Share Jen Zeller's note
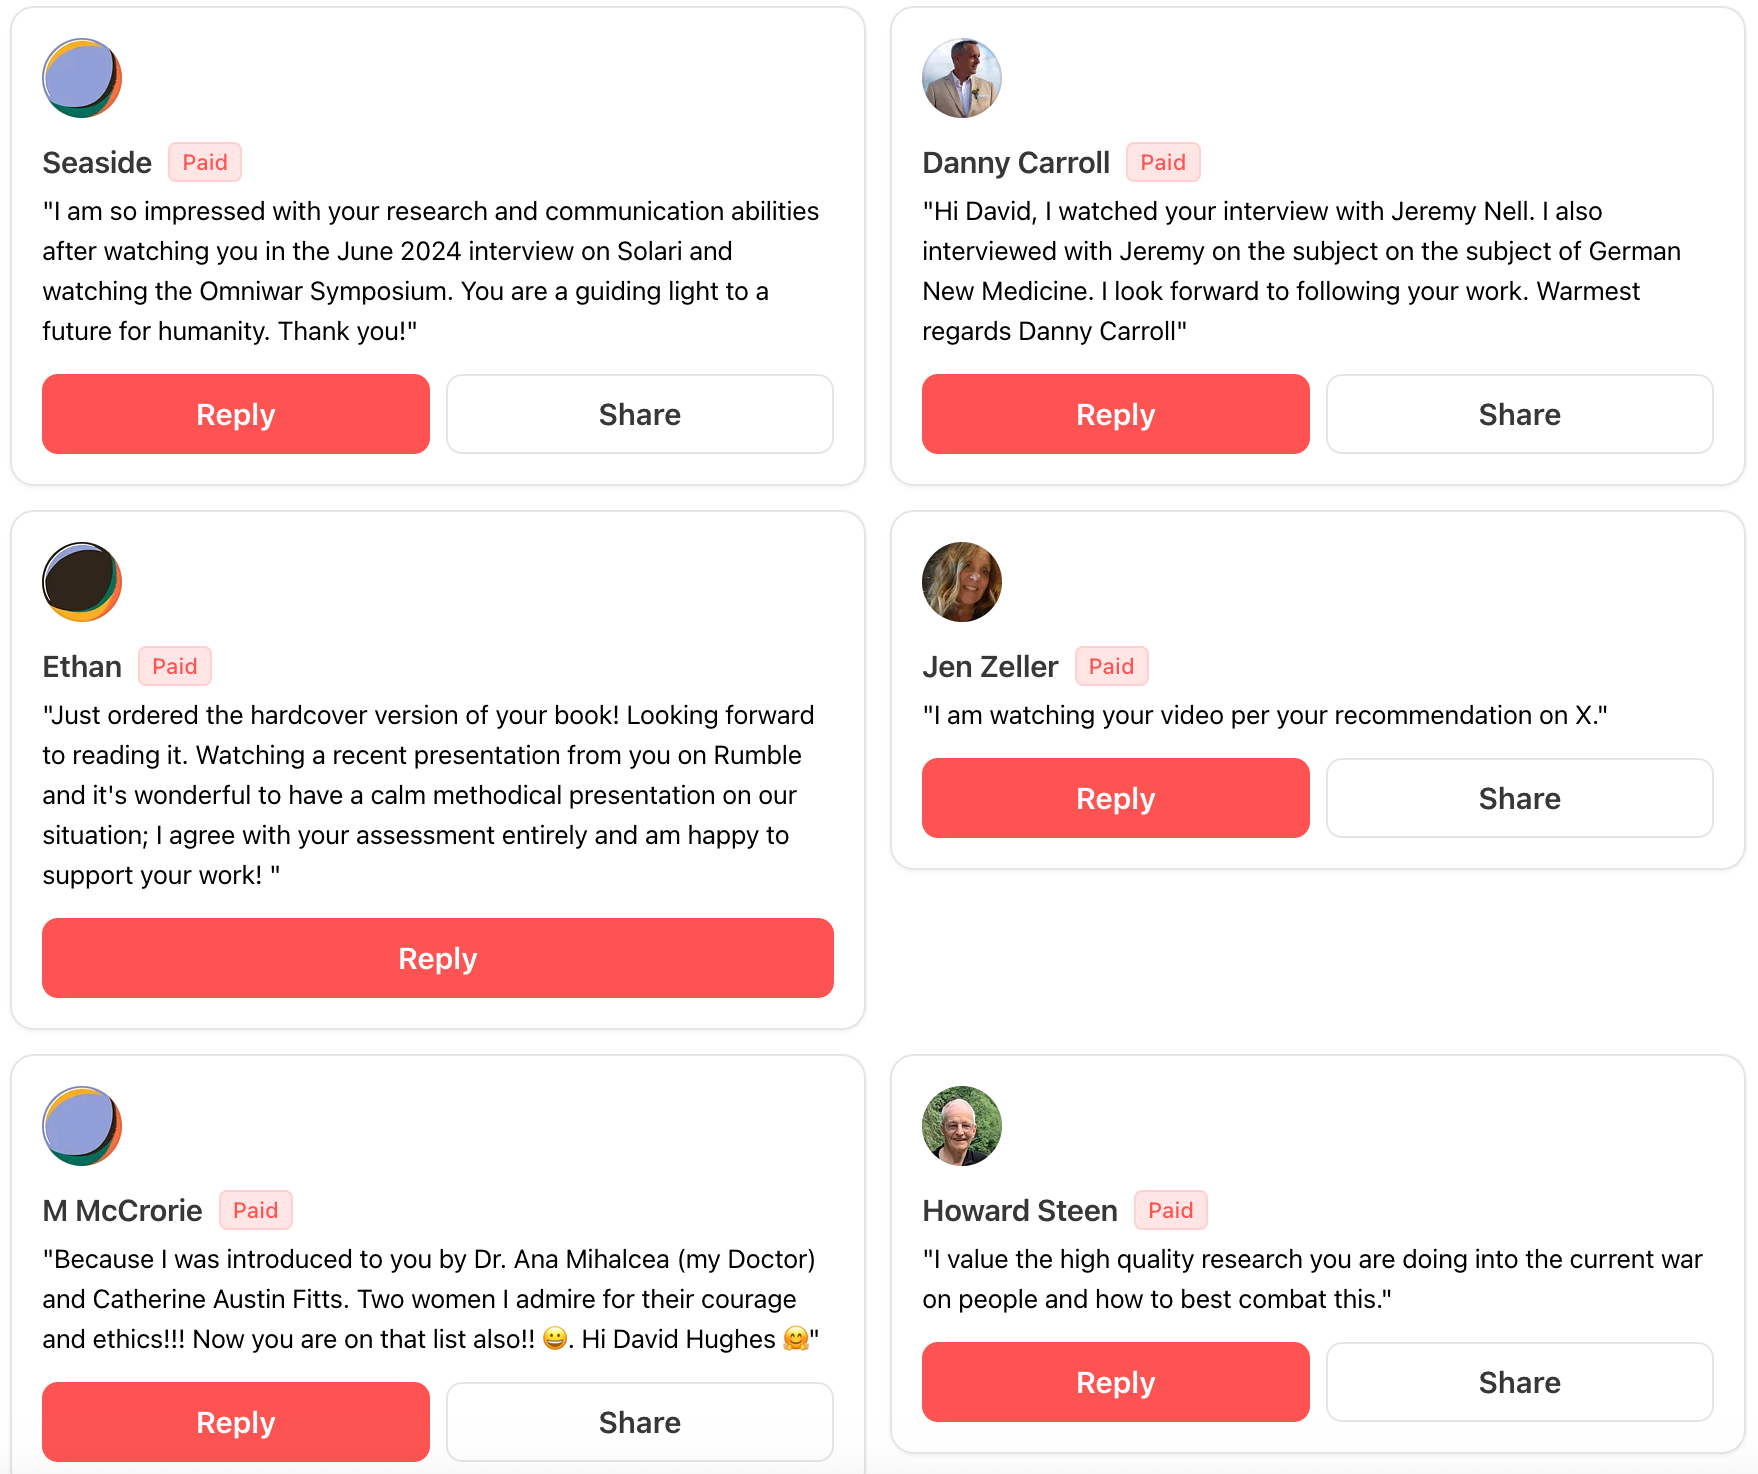Screen dimensions: 1758x1474 (x=1519, y=798)
